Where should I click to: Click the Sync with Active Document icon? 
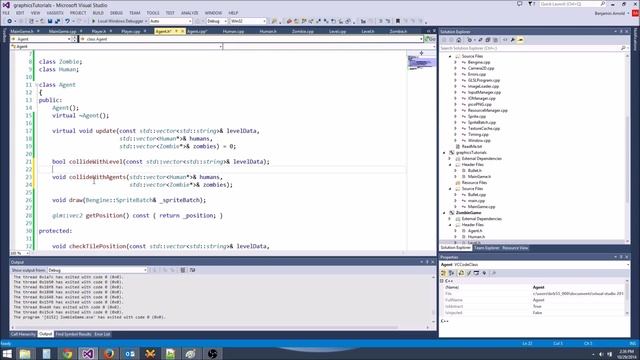480,40
